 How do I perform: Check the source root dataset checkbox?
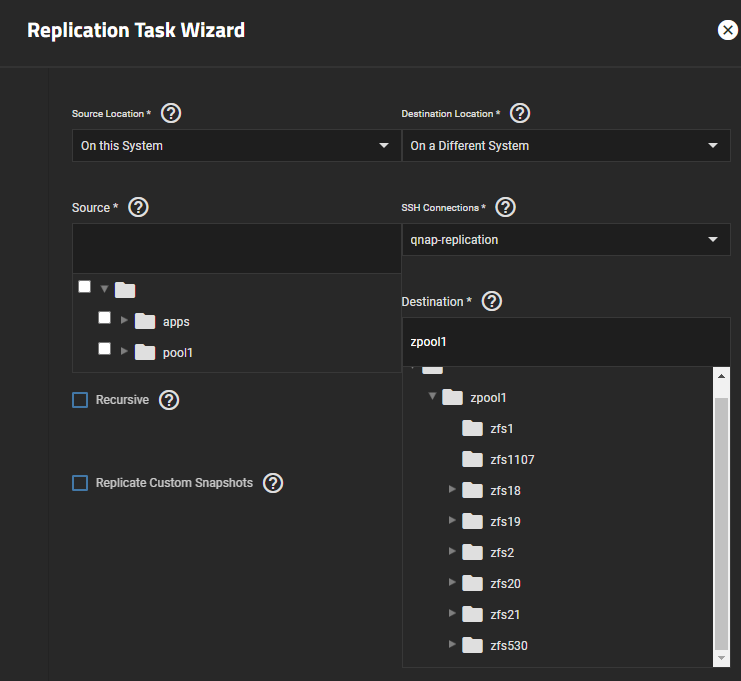click(85, 287)
